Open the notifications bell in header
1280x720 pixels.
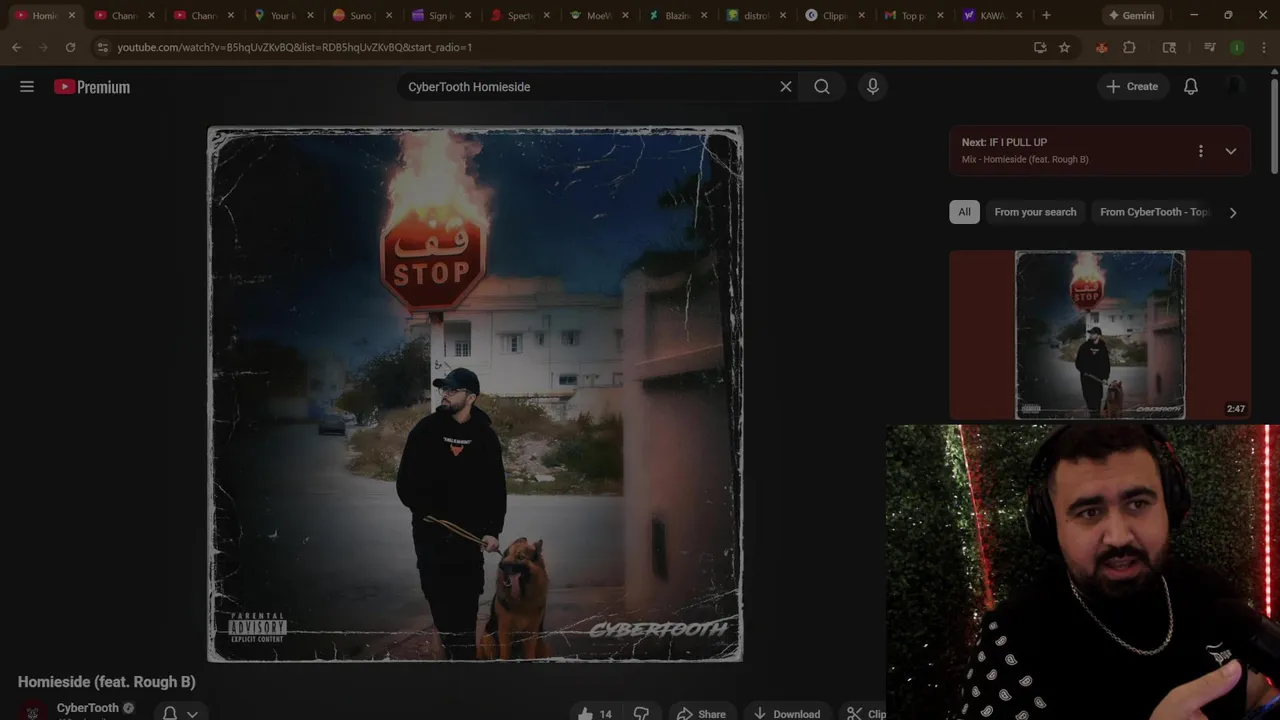(1191, 87)
